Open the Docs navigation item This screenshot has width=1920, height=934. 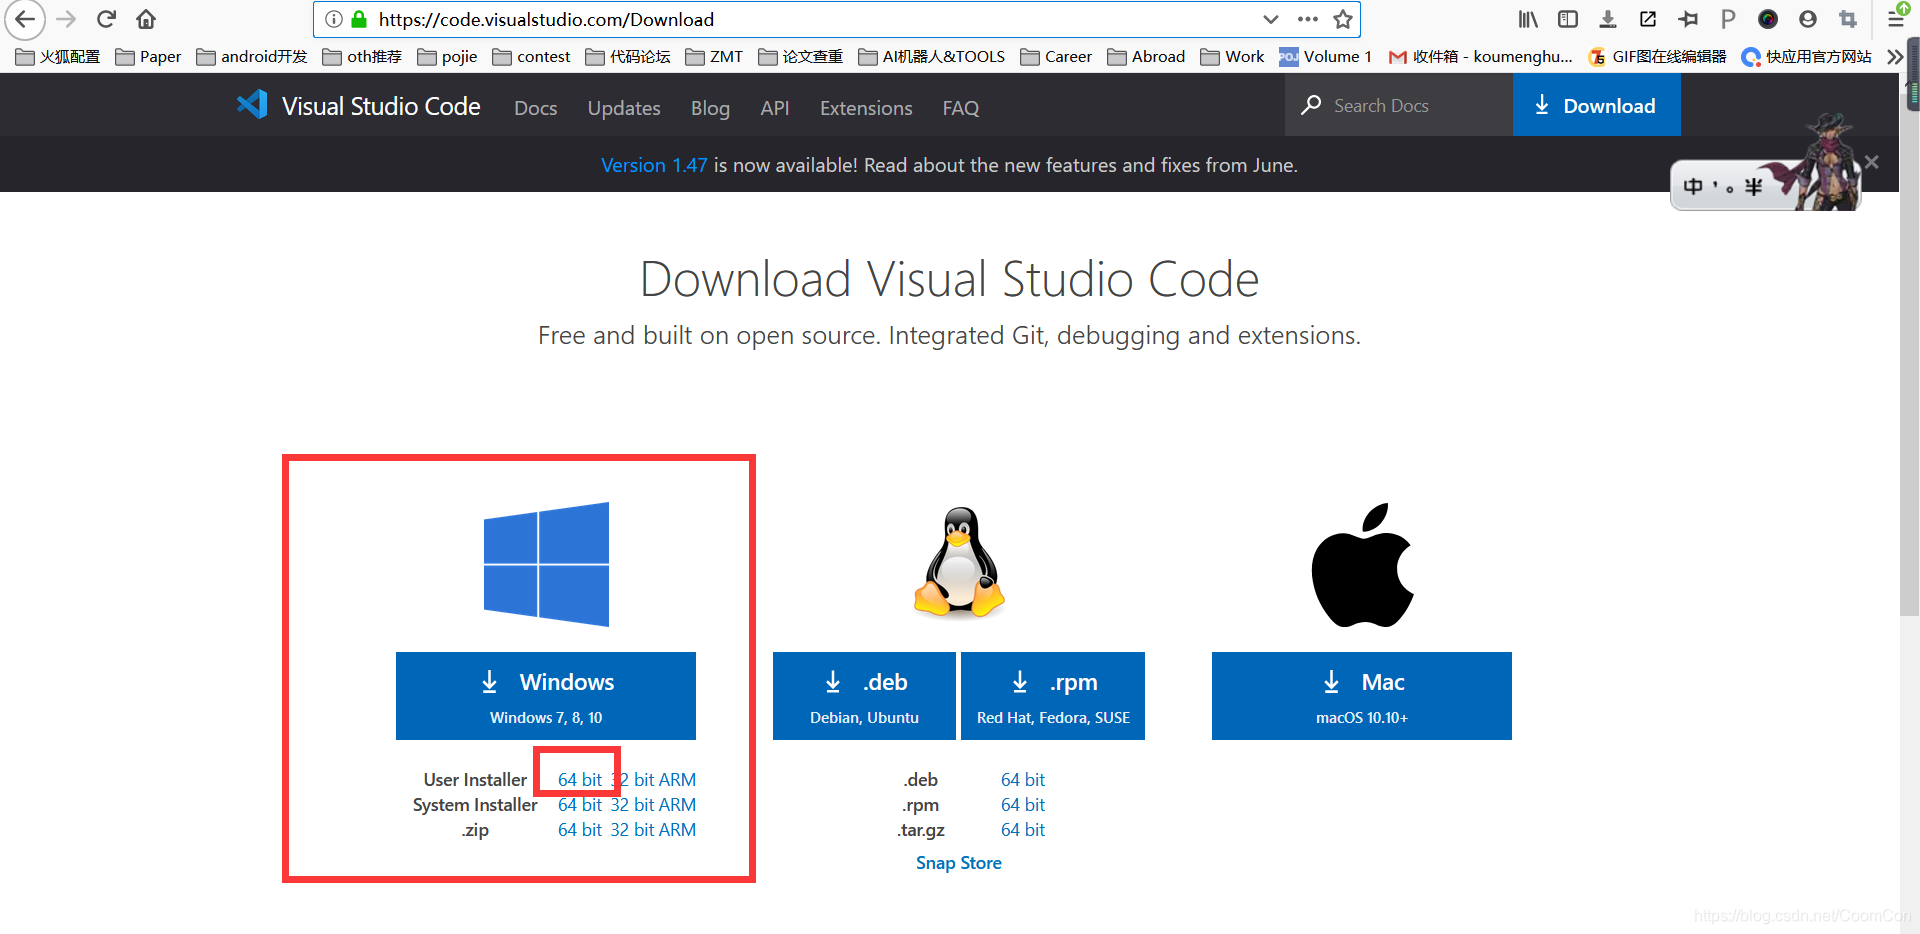coord(535,108)
